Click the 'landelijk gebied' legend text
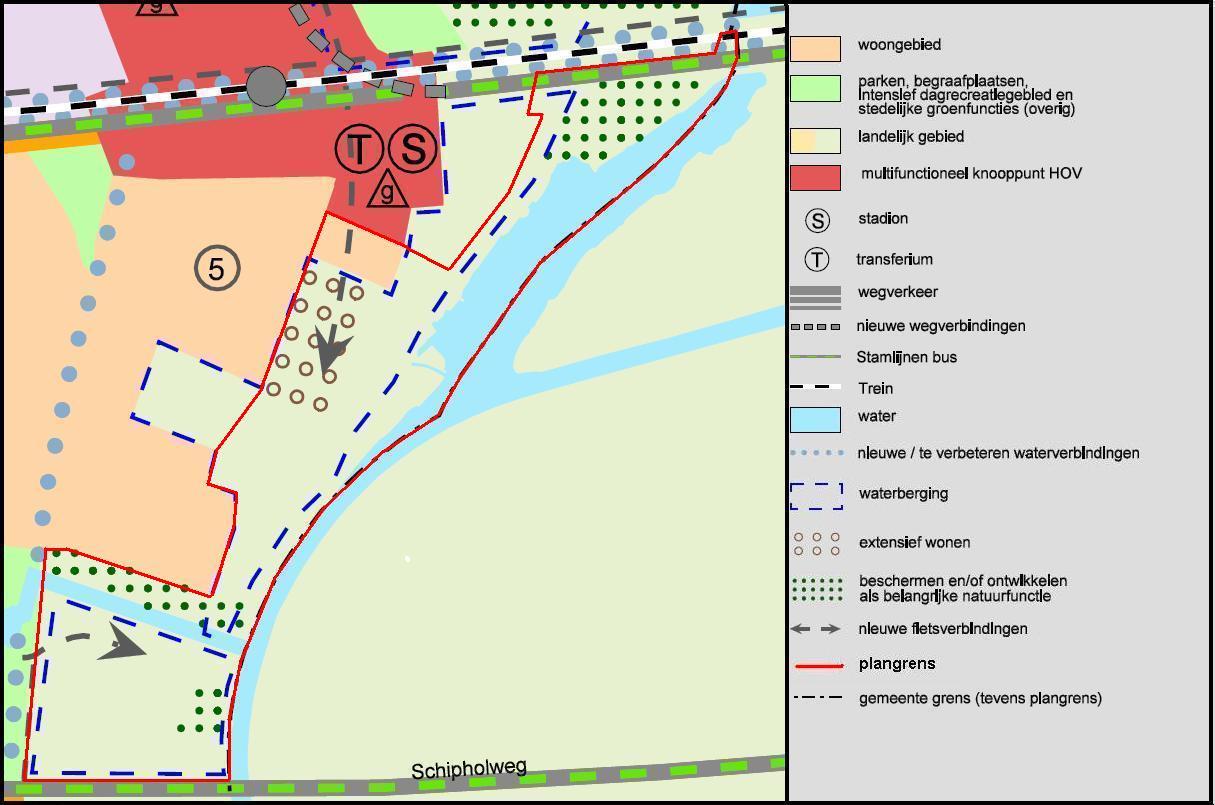This screenshot has height=805, width=1215. pyautogui.click(x=911, y=137)
